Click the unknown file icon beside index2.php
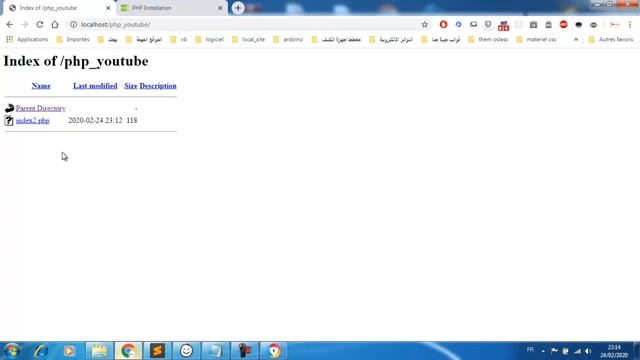Viewport: 640px width, 360px height. tap(9, 120)
